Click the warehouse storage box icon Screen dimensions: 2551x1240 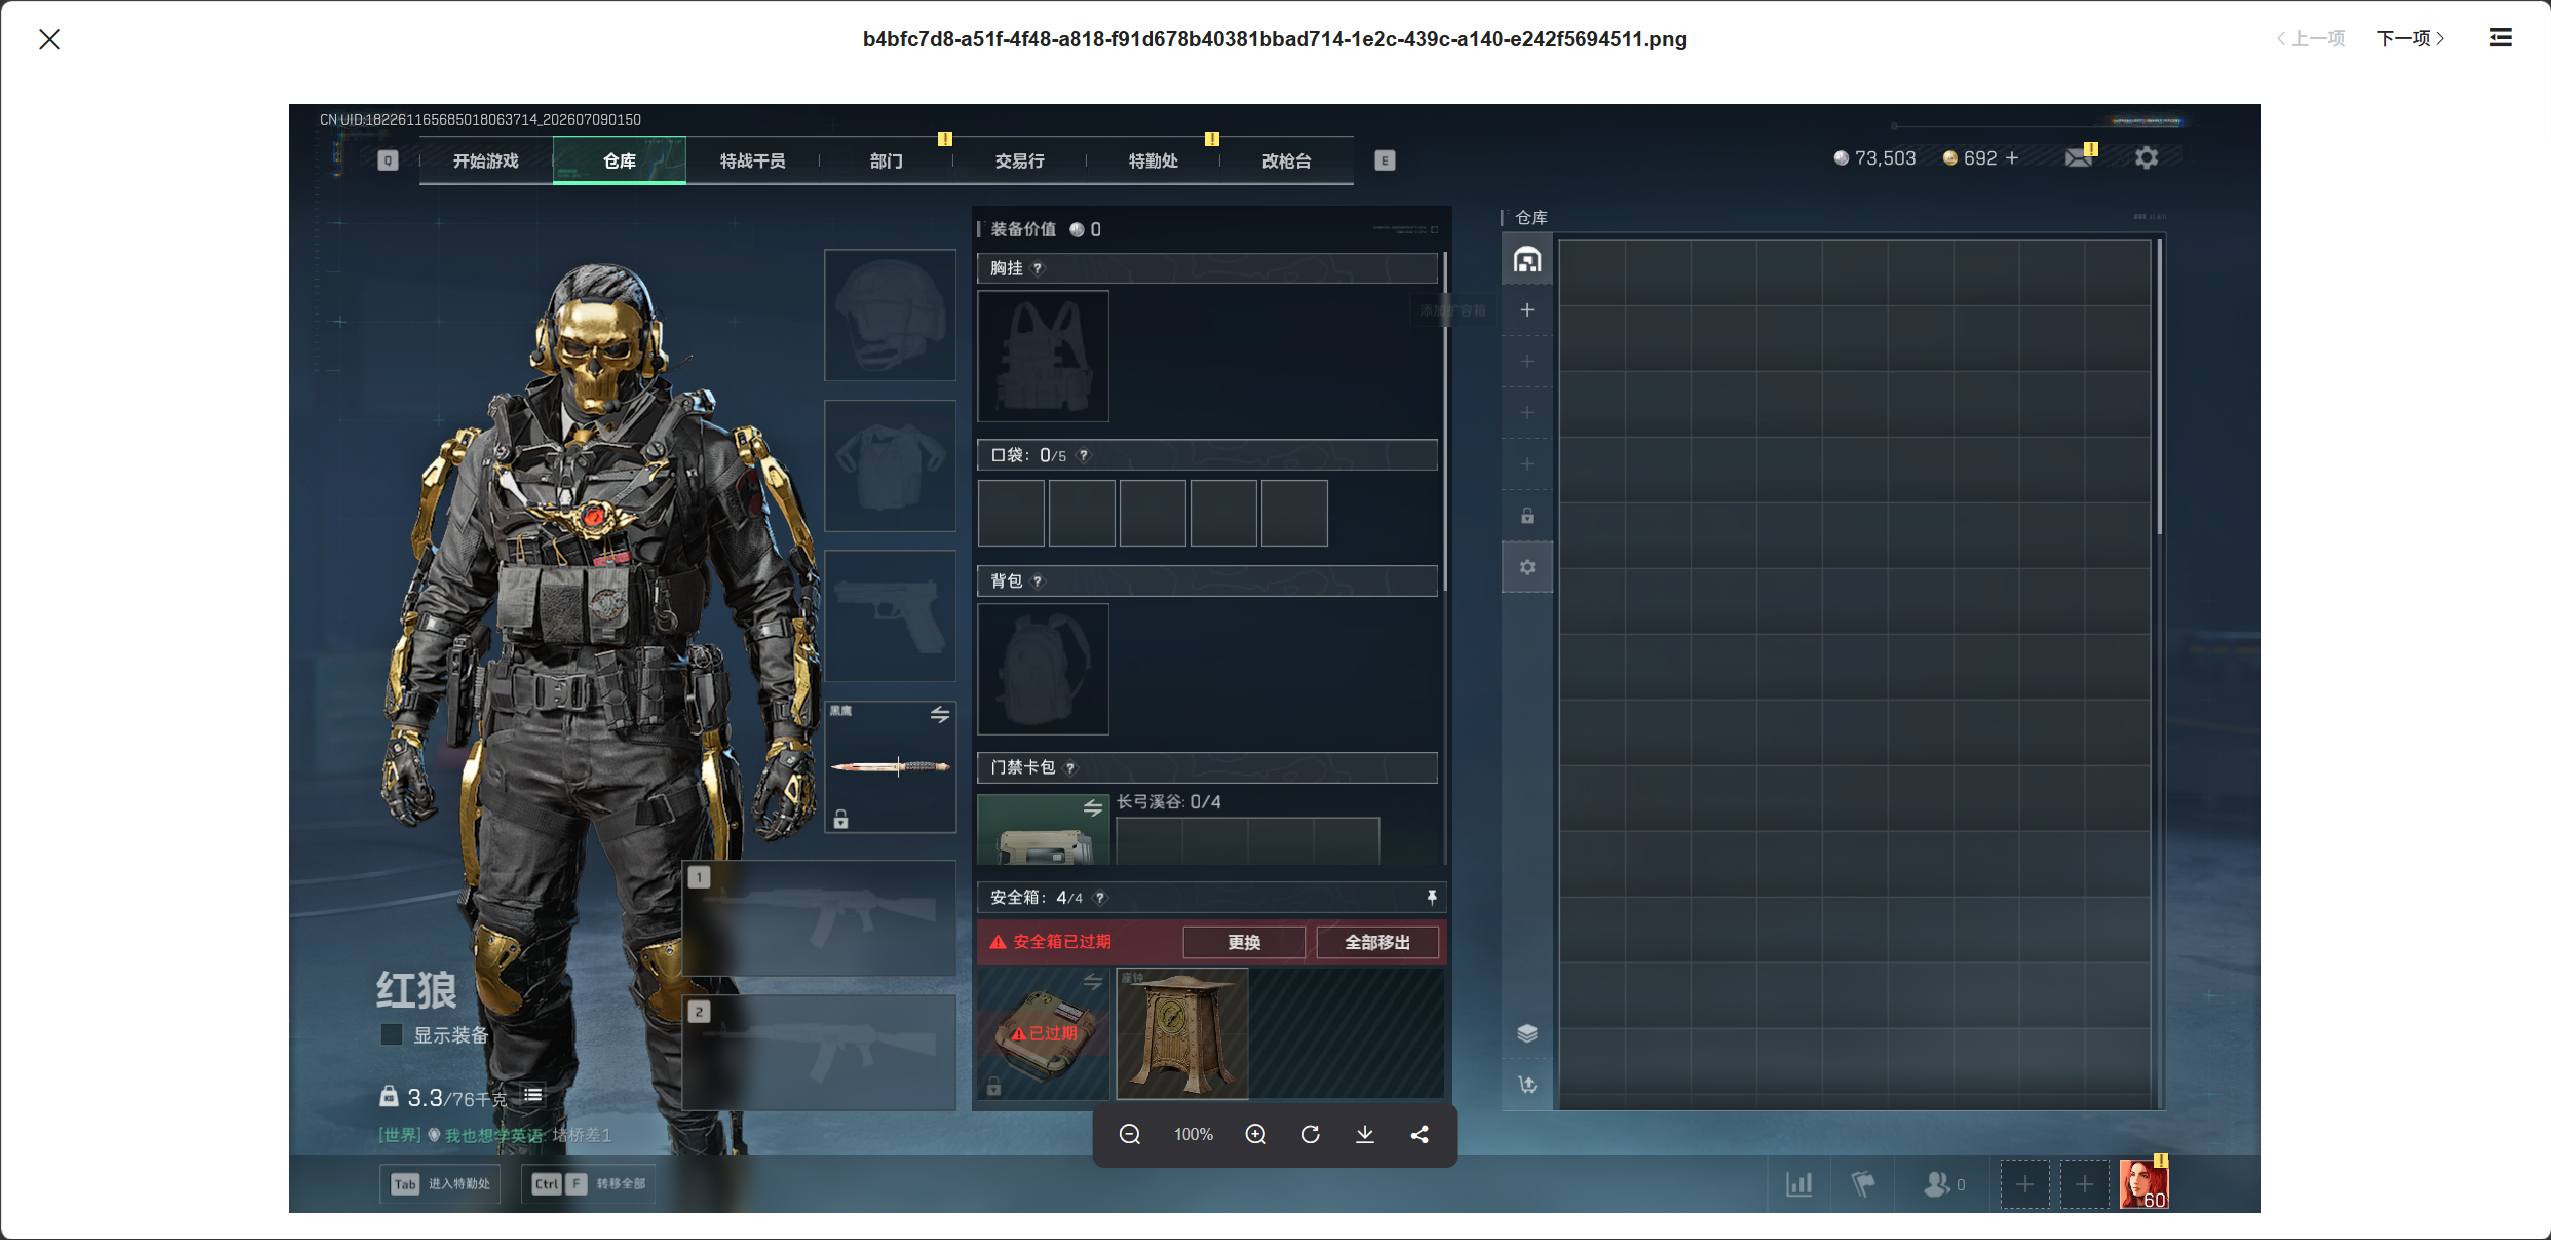(x=1527, y=260)
